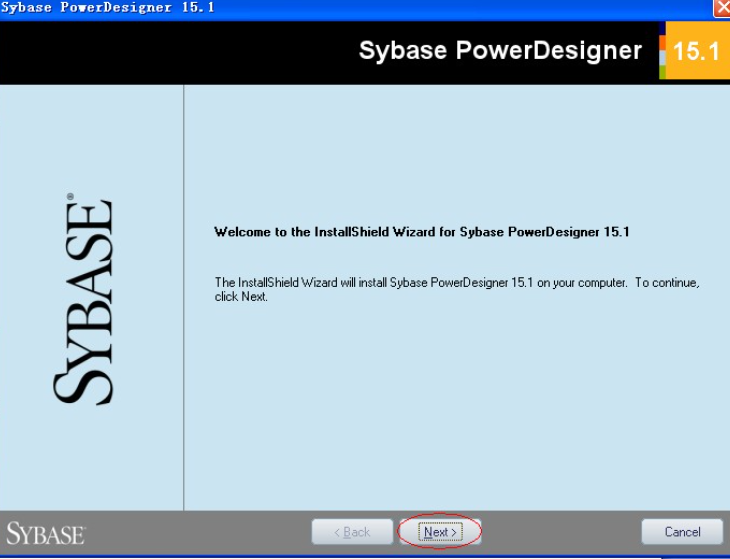Click the orange 15.1 version badge
Screen dimensions: 730x559
[x=696, y=50]
